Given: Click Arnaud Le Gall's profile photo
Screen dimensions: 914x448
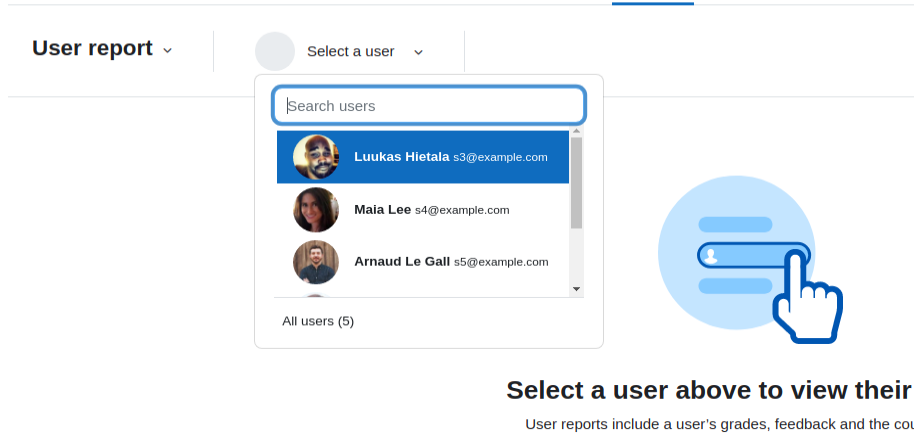Looking at the screenshot, I should (315, 262).
